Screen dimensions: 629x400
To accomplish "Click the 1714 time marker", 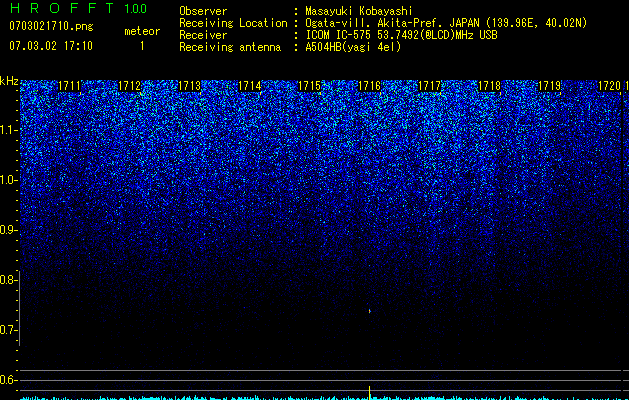I will click(x=250, y=86).
